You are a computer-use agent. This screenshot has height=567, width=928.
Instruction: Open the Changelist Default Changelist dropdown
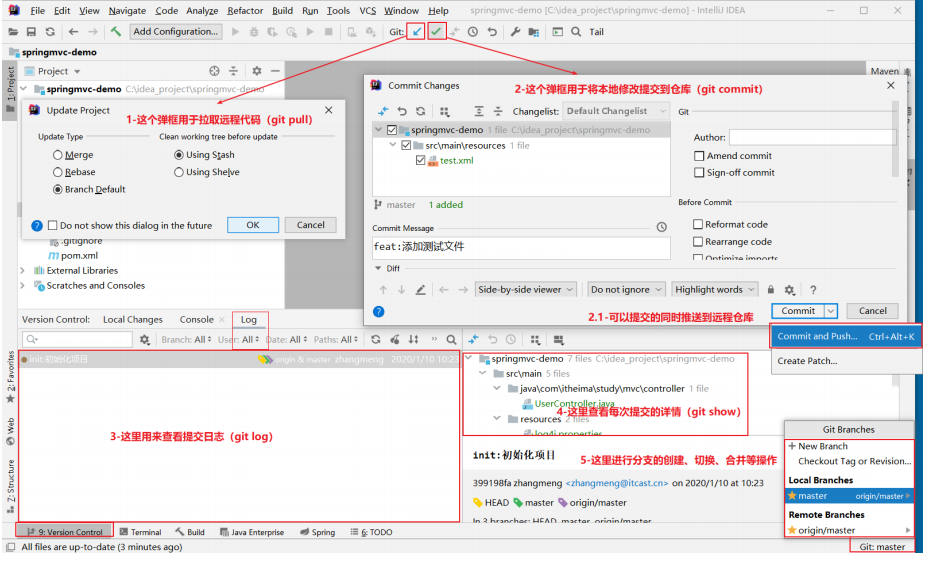(616, 111)
